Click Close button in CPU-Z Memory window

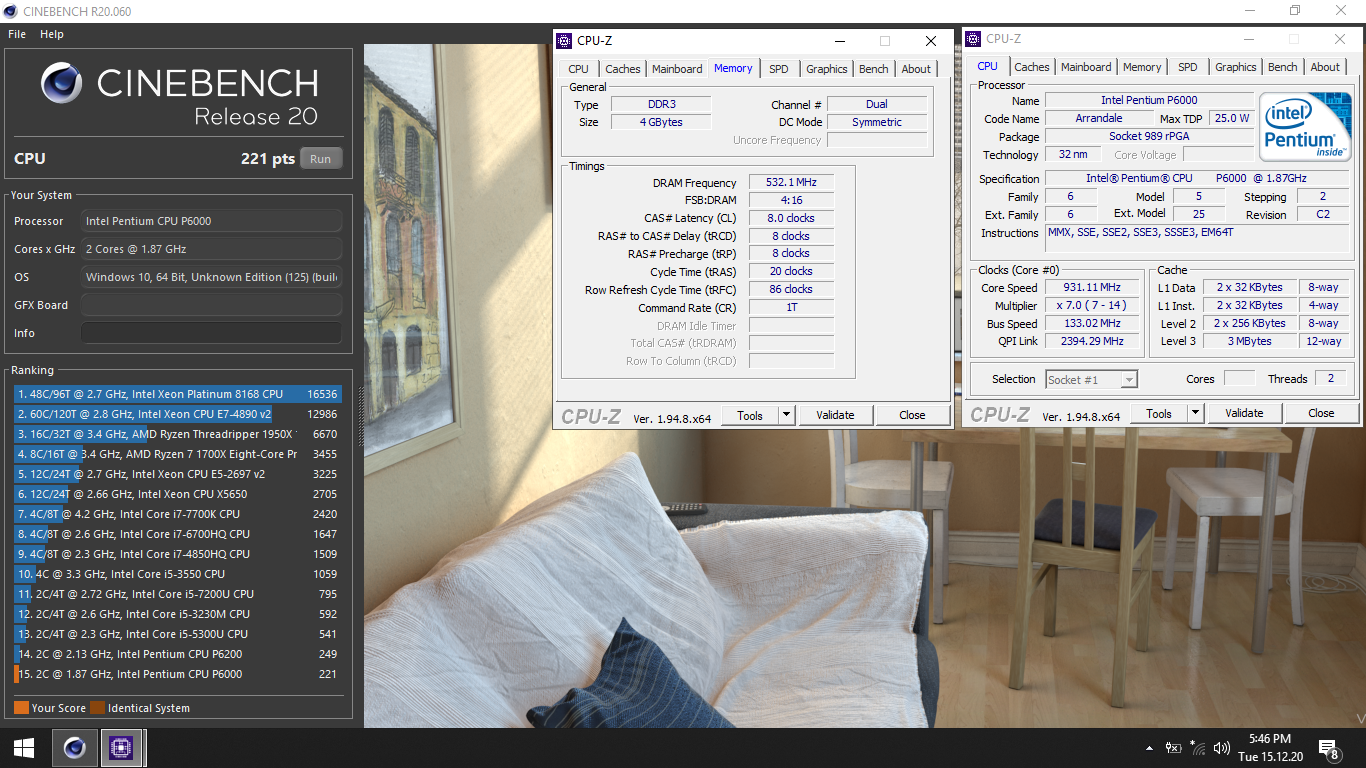[x=912, y=415]
